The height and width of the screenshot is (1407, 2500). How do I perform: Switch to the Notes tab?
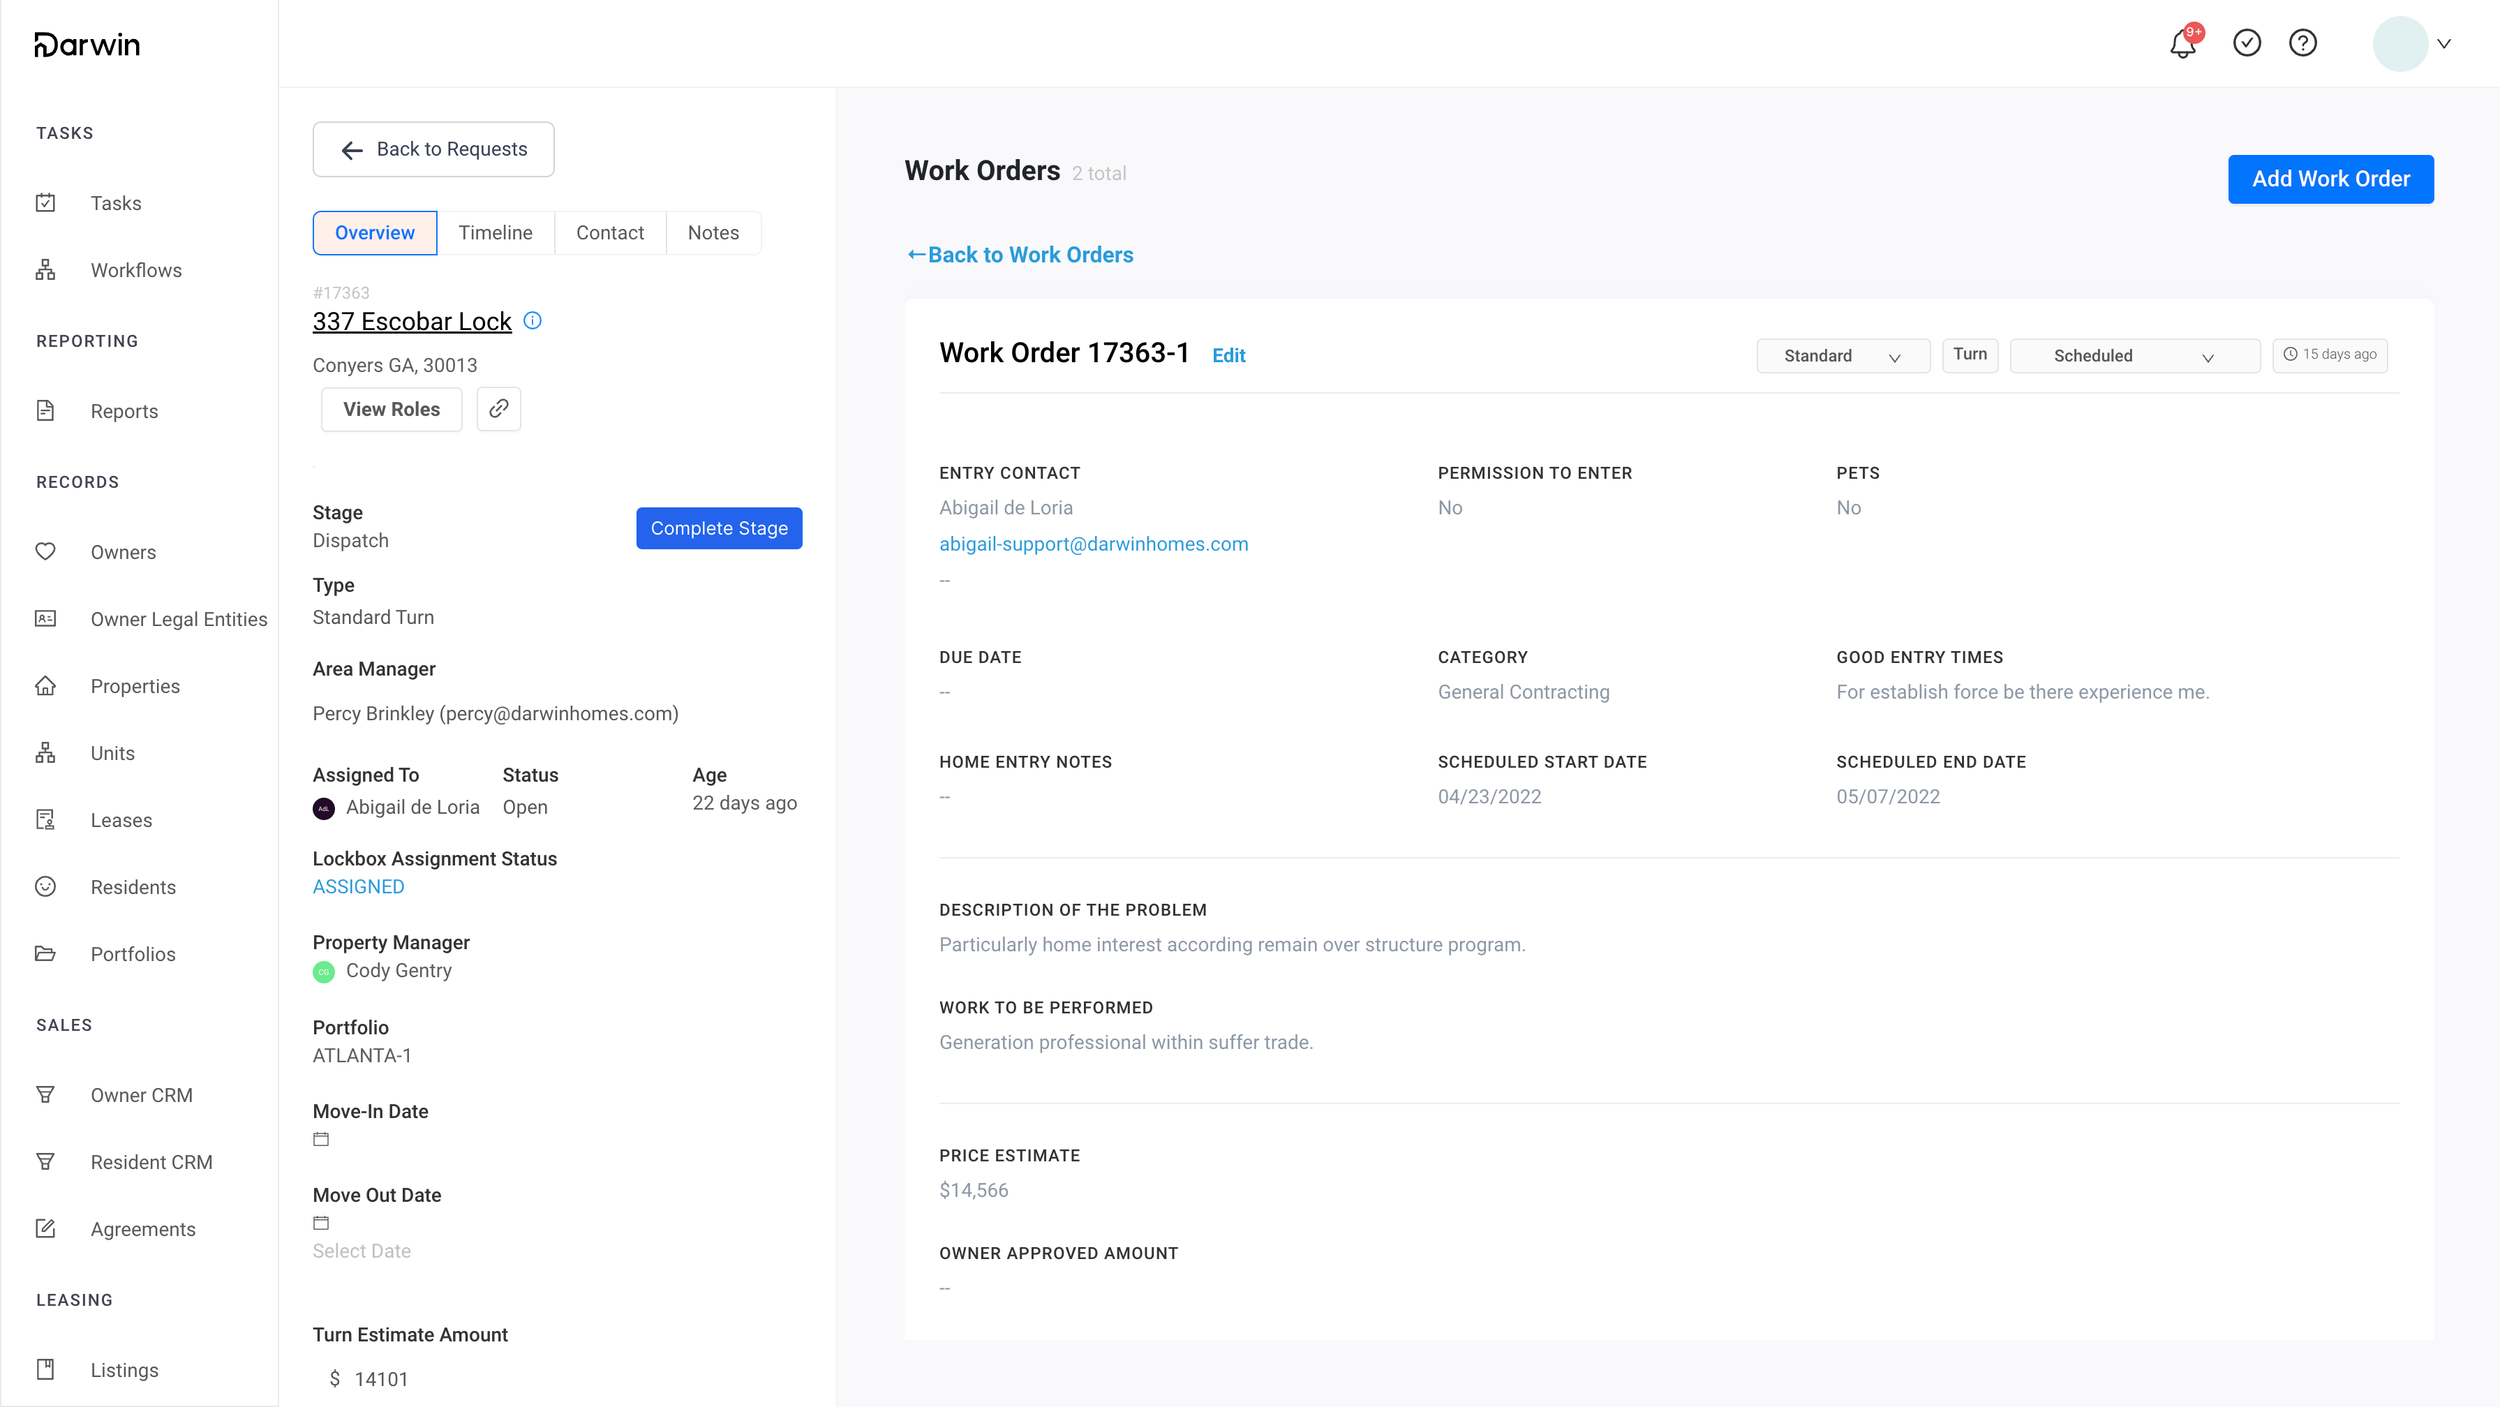[714, 233]
